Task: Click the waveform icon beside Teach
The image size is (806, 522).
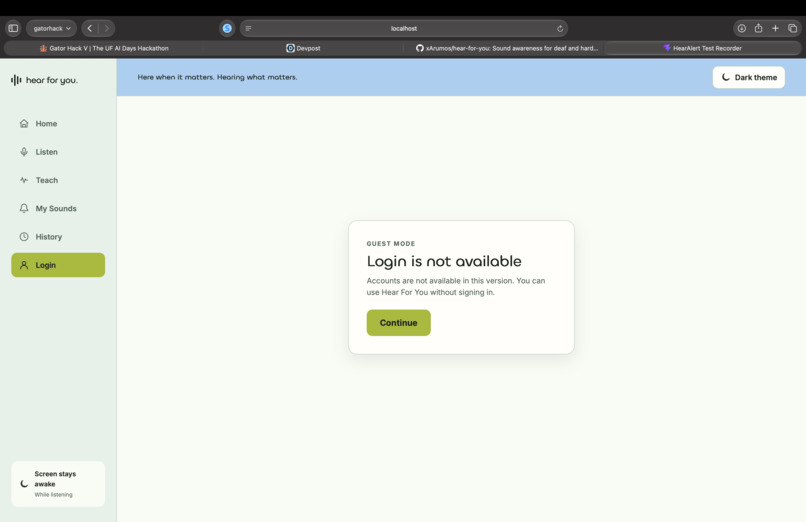Action: (x=24, y=180)
